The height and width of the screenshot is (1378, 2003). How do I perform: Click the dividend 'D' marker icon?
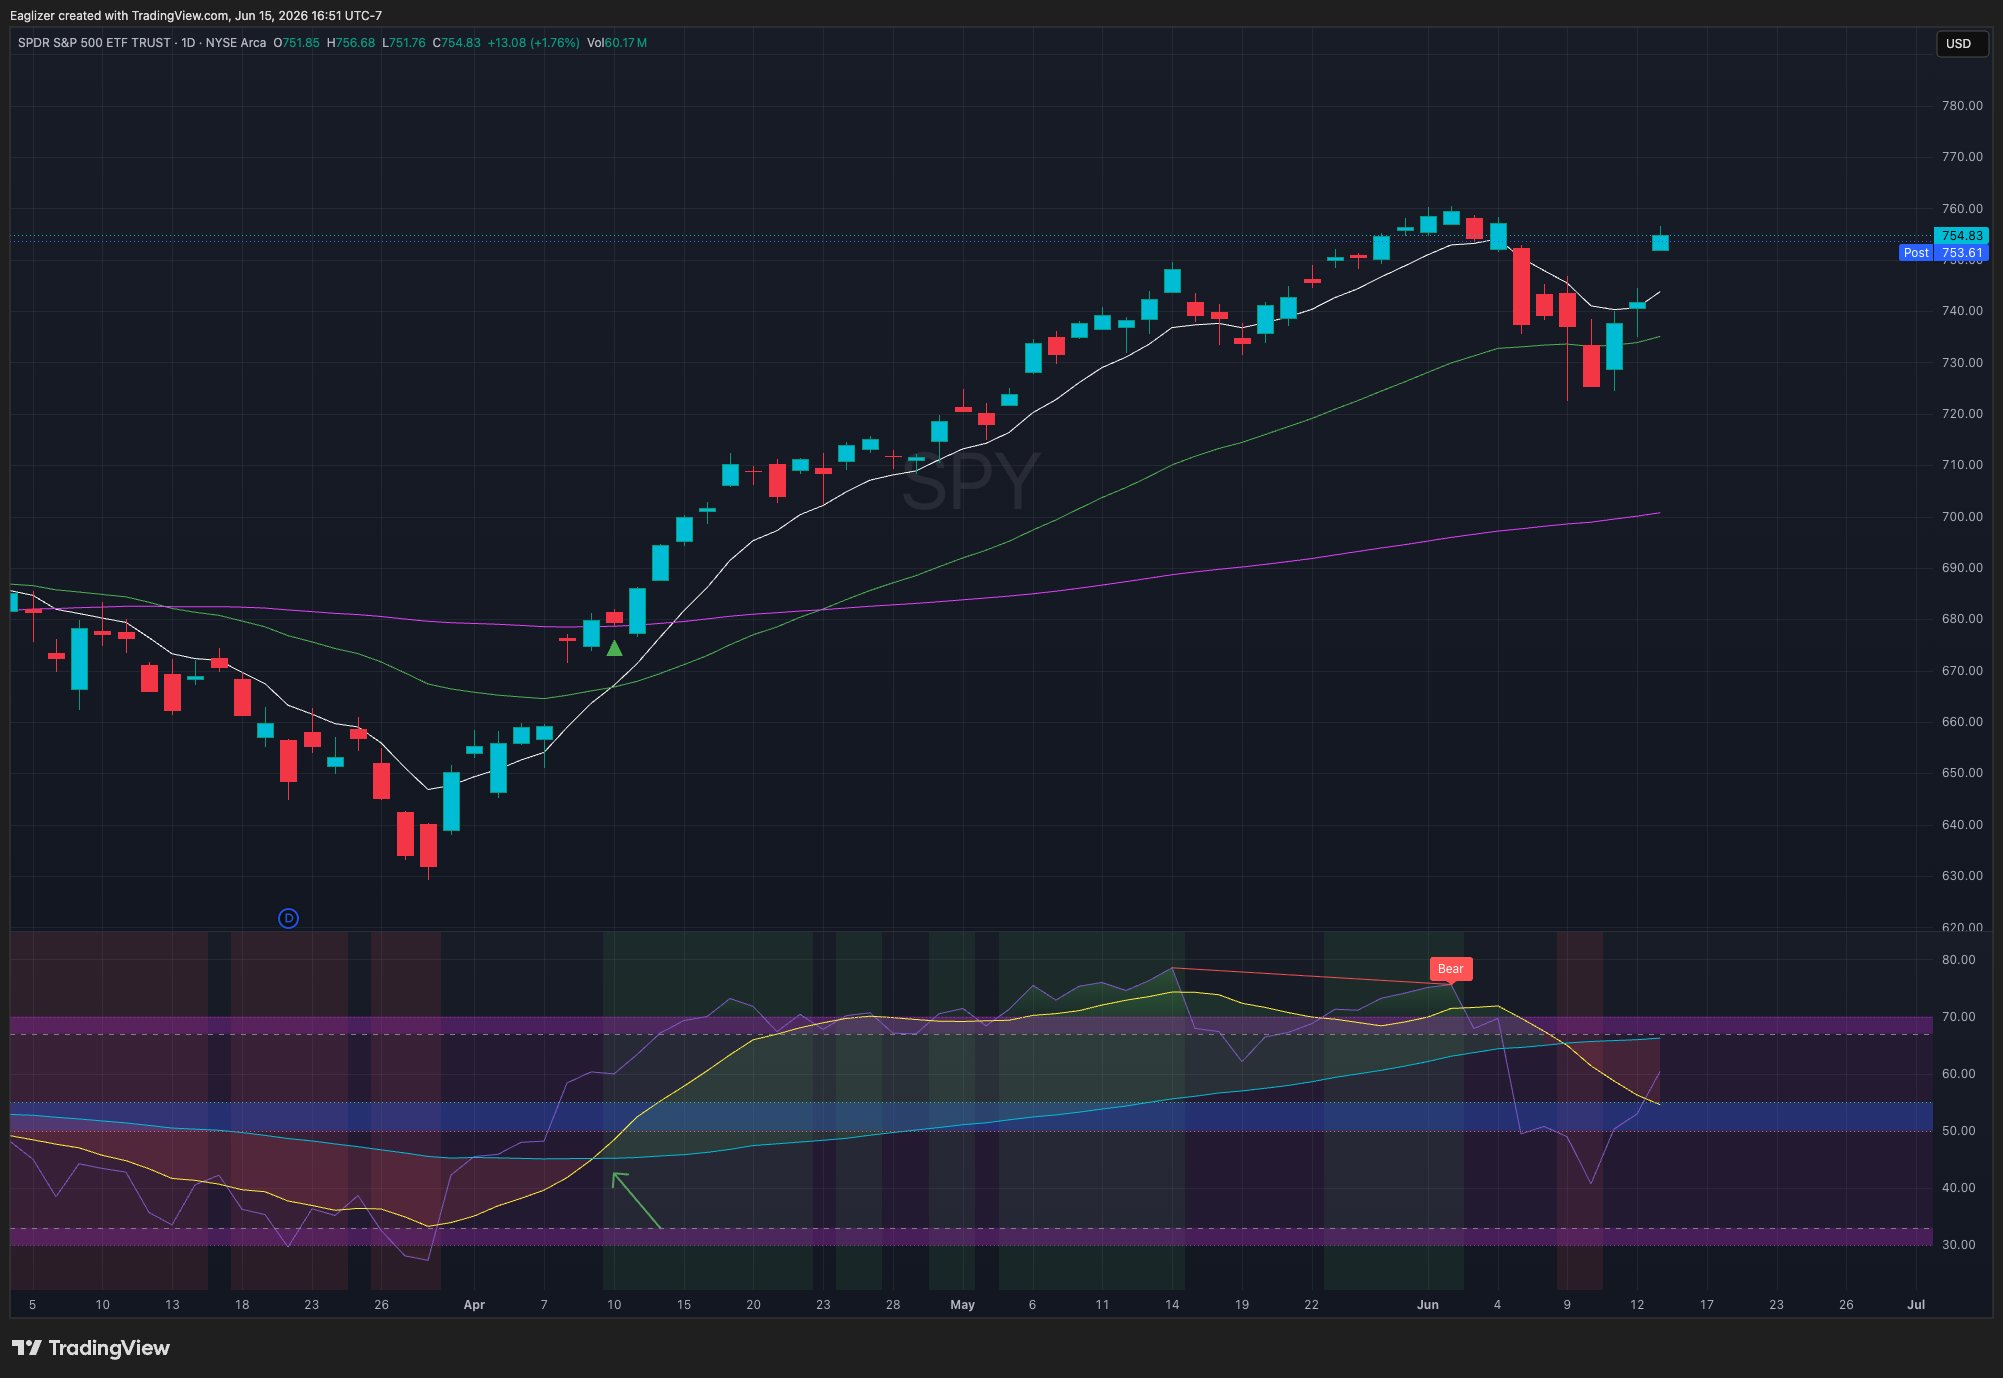tap(288, 918)
